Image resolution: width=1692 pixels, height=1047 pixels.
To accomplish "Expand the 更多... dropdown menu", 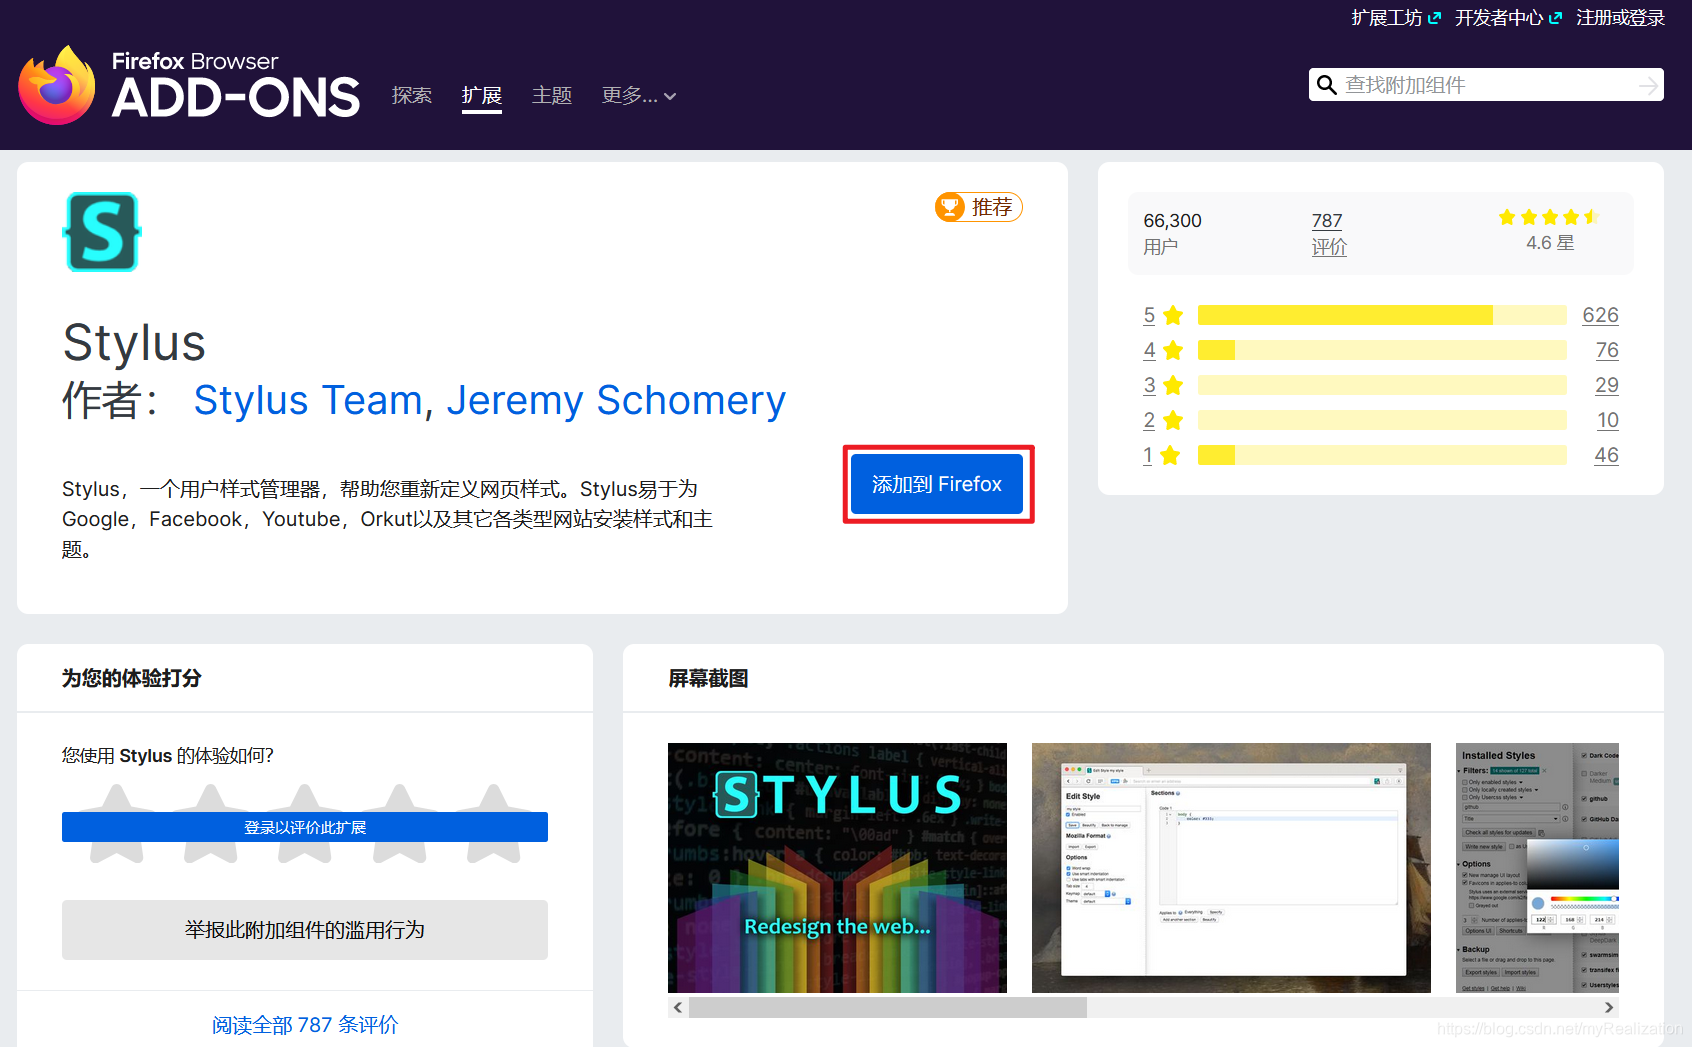I will (639, 96).
